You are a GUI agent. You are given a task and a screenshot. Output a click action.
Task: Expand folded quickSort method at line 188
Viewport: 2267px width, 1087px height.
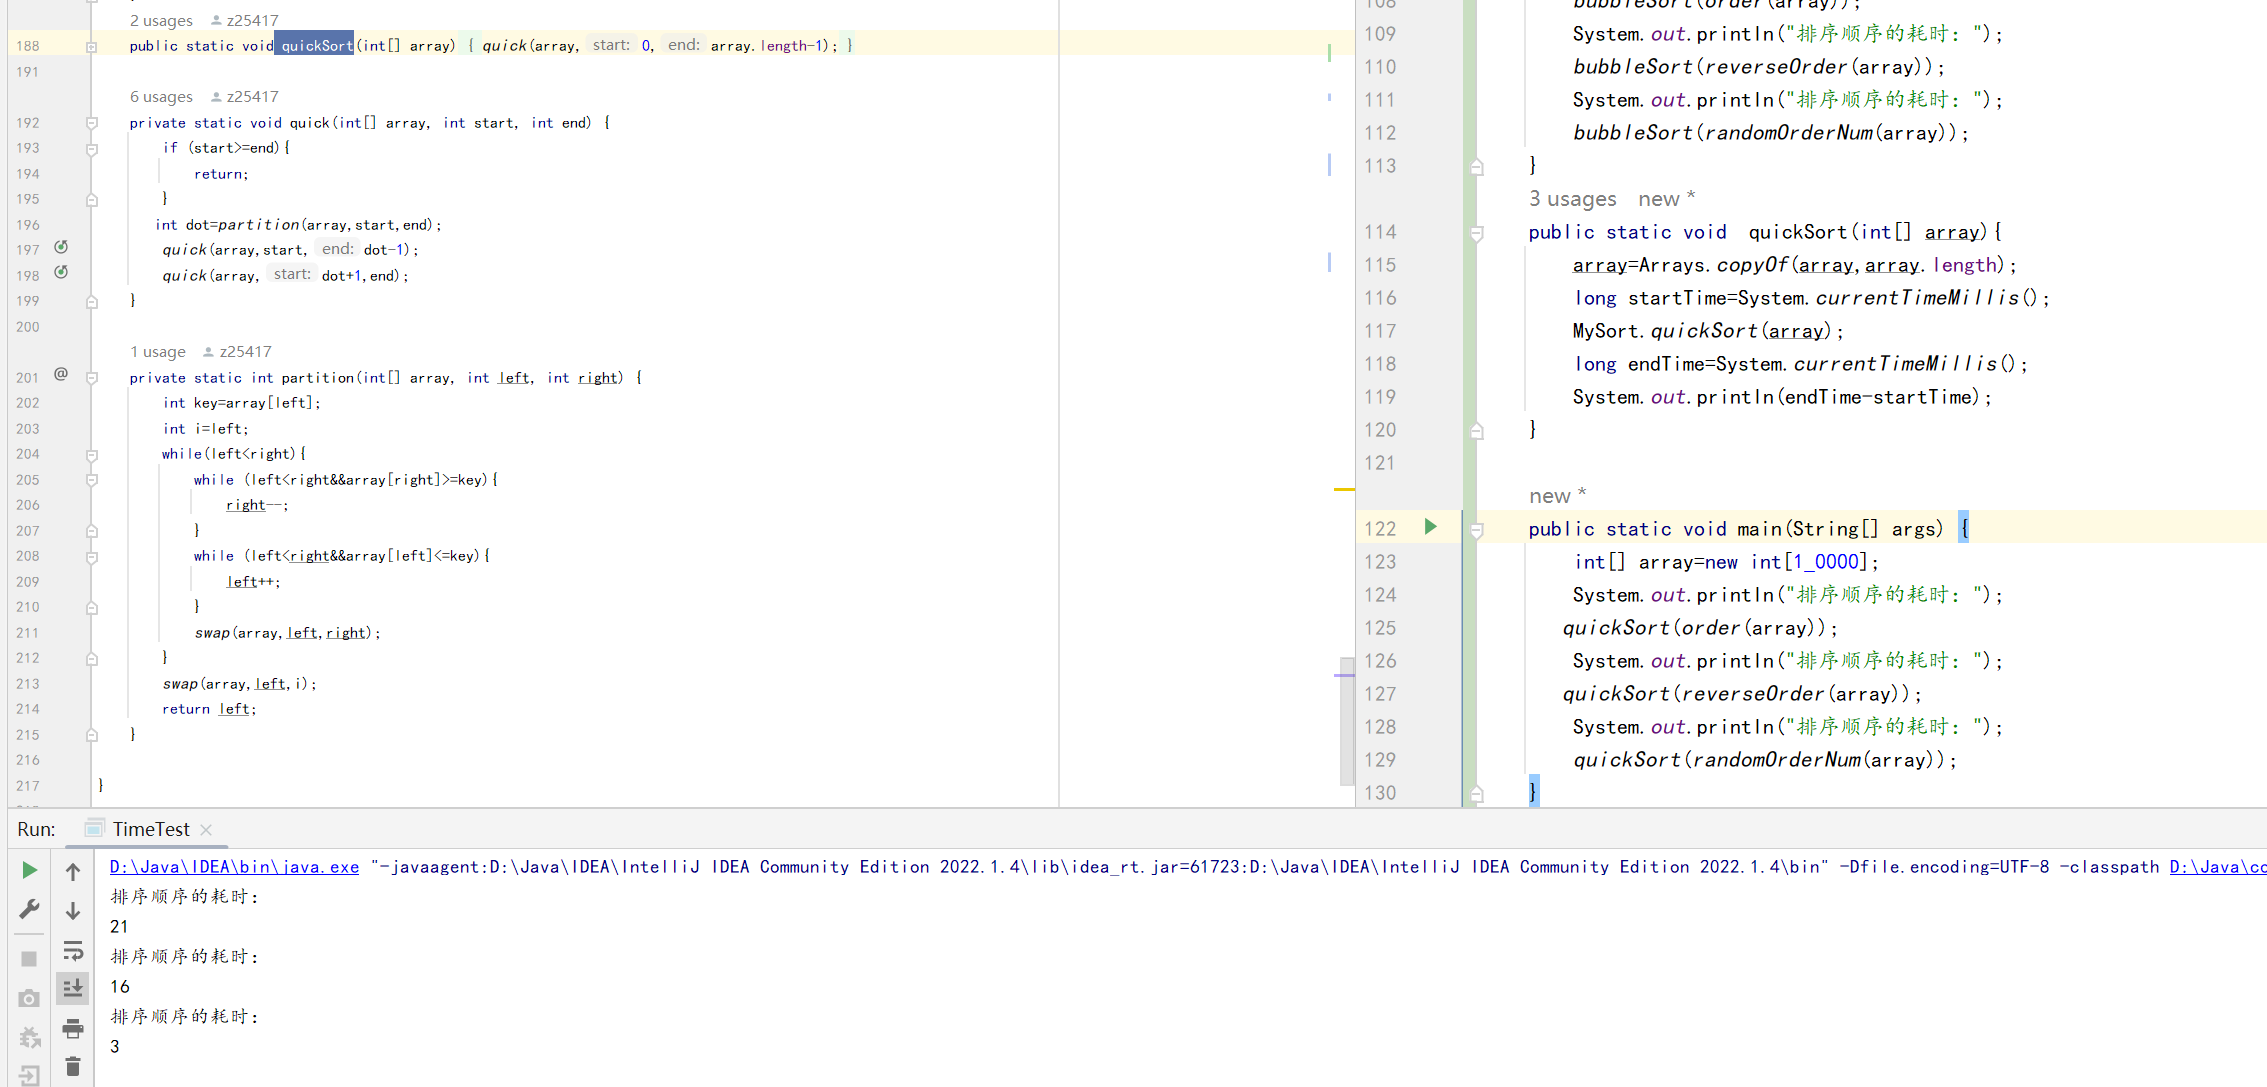tap(92, 46)
